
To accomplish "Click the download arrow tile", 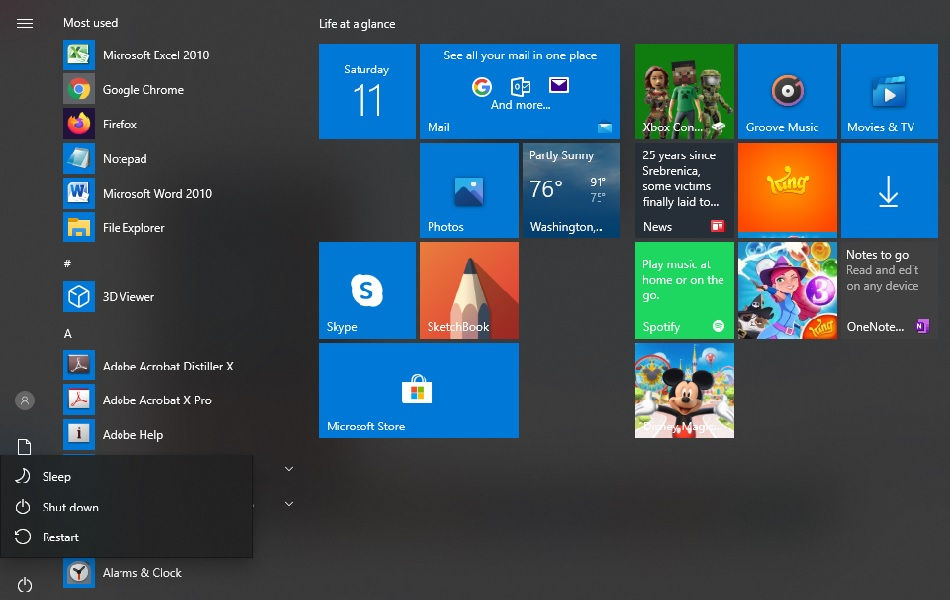I will (x=889, y=190).
